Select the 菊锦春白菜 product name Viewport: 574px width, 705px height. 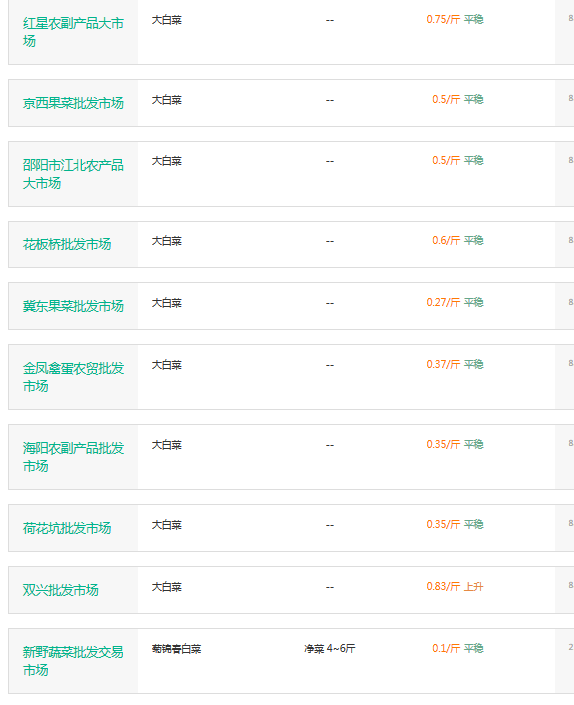[x=176, y=649]
